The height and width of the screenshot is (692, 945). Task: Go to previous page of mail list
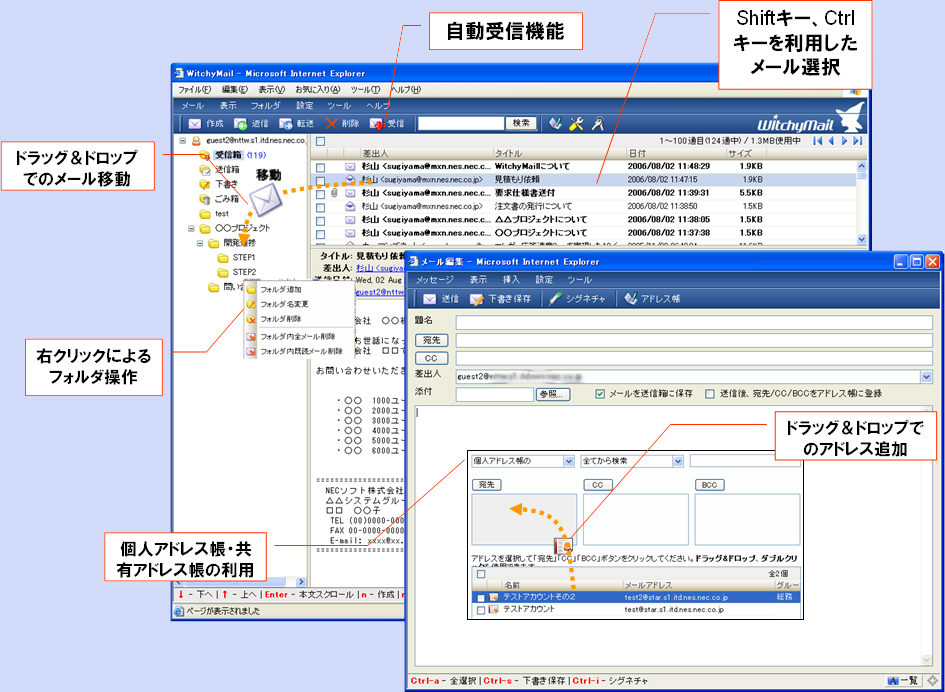point(831,140)
